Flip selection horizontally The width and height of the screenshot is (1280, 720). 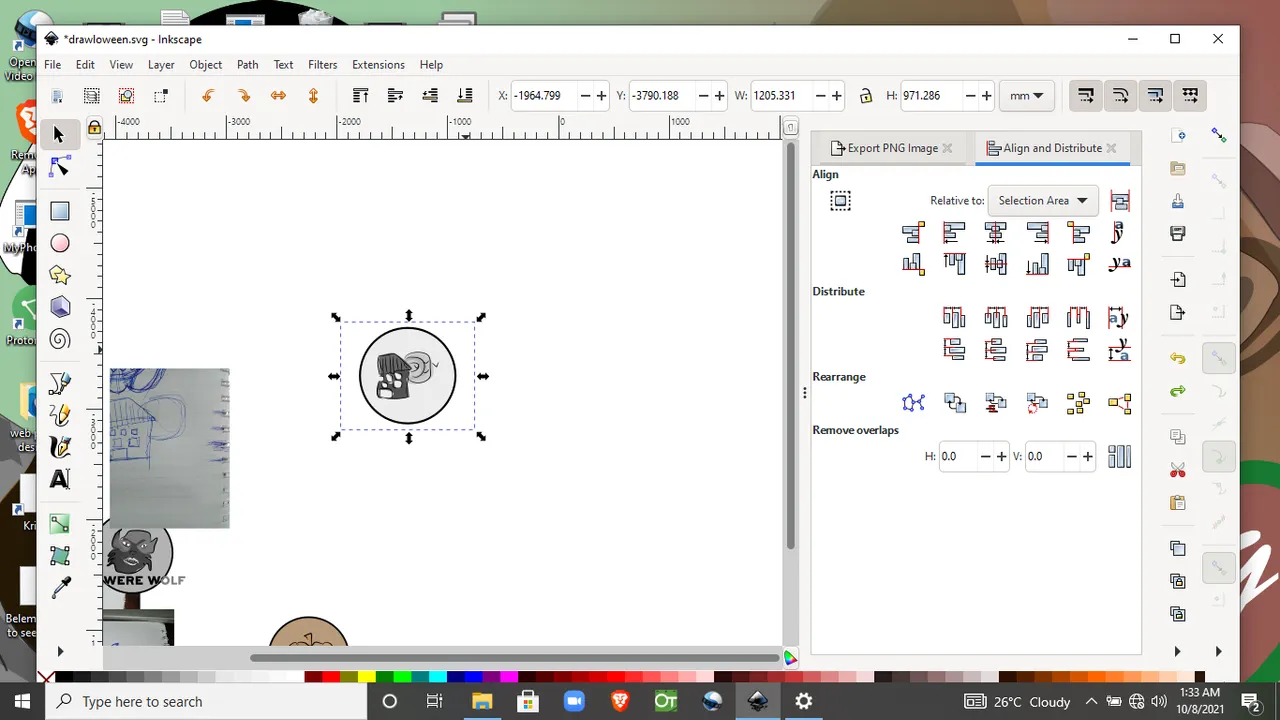click(278, 96)
